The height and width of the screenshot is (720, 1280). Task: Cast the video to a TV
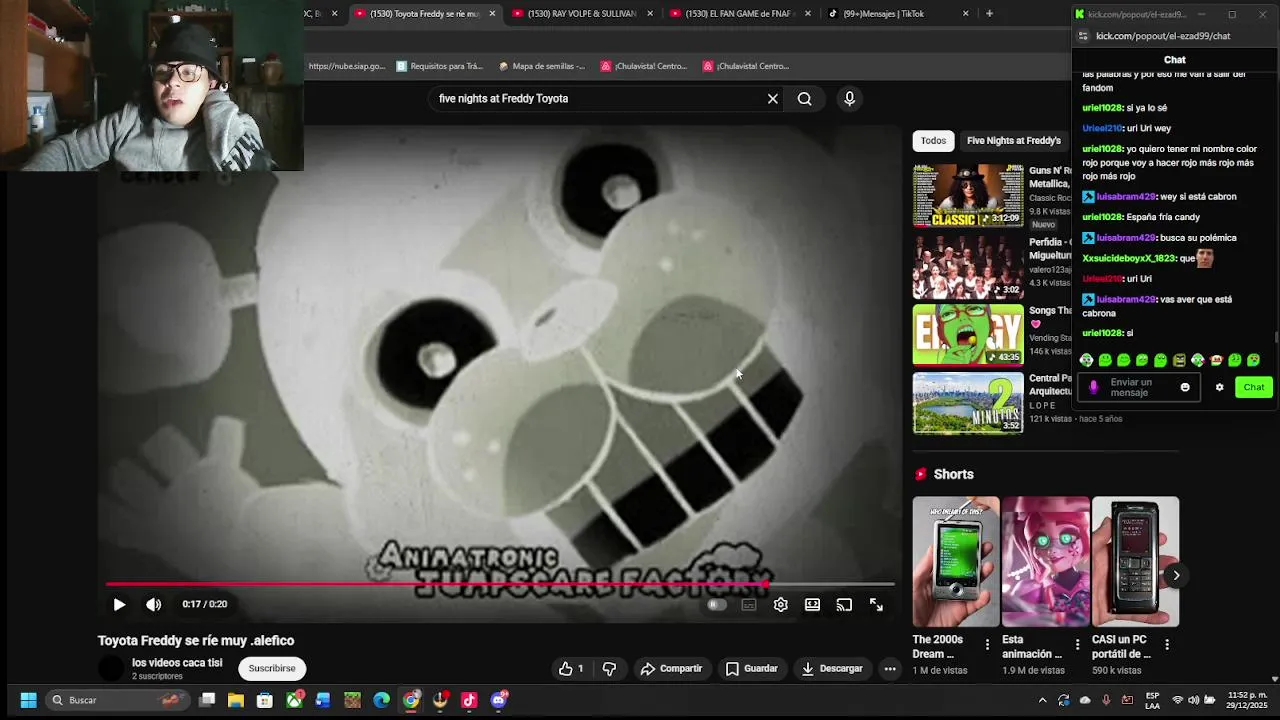pyautogui.click(x=844, y=605)
